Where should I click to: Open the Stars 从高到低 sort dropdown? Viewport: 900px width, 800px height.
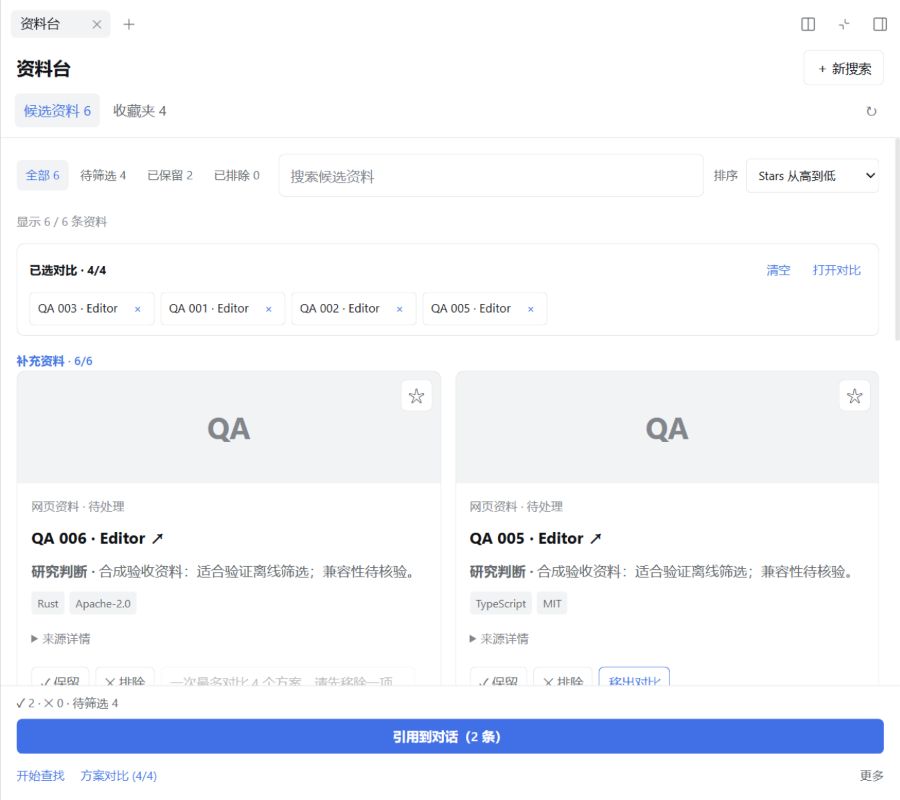(812, 176)
